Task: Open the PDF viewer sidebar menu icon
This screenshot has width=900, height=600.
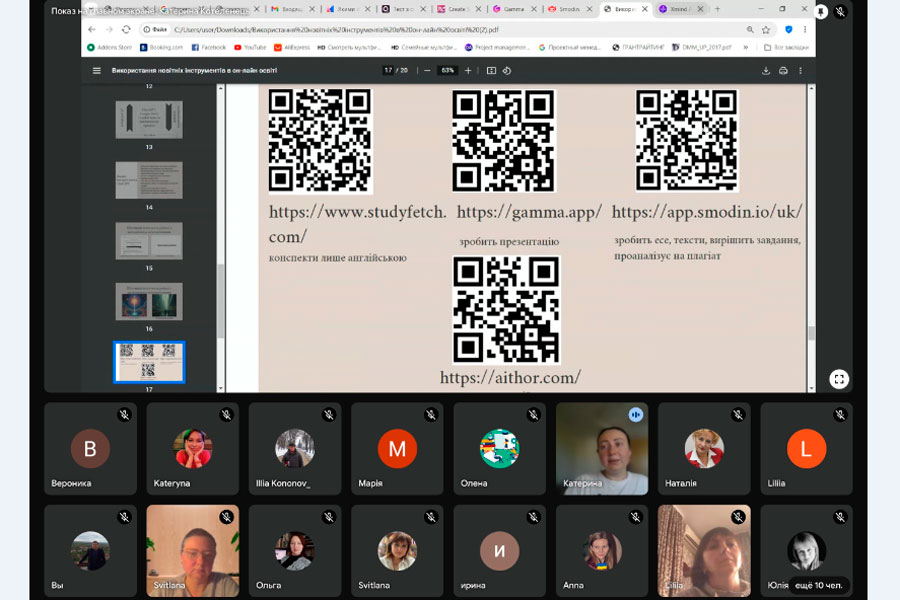Action: [x=96, y=71]
